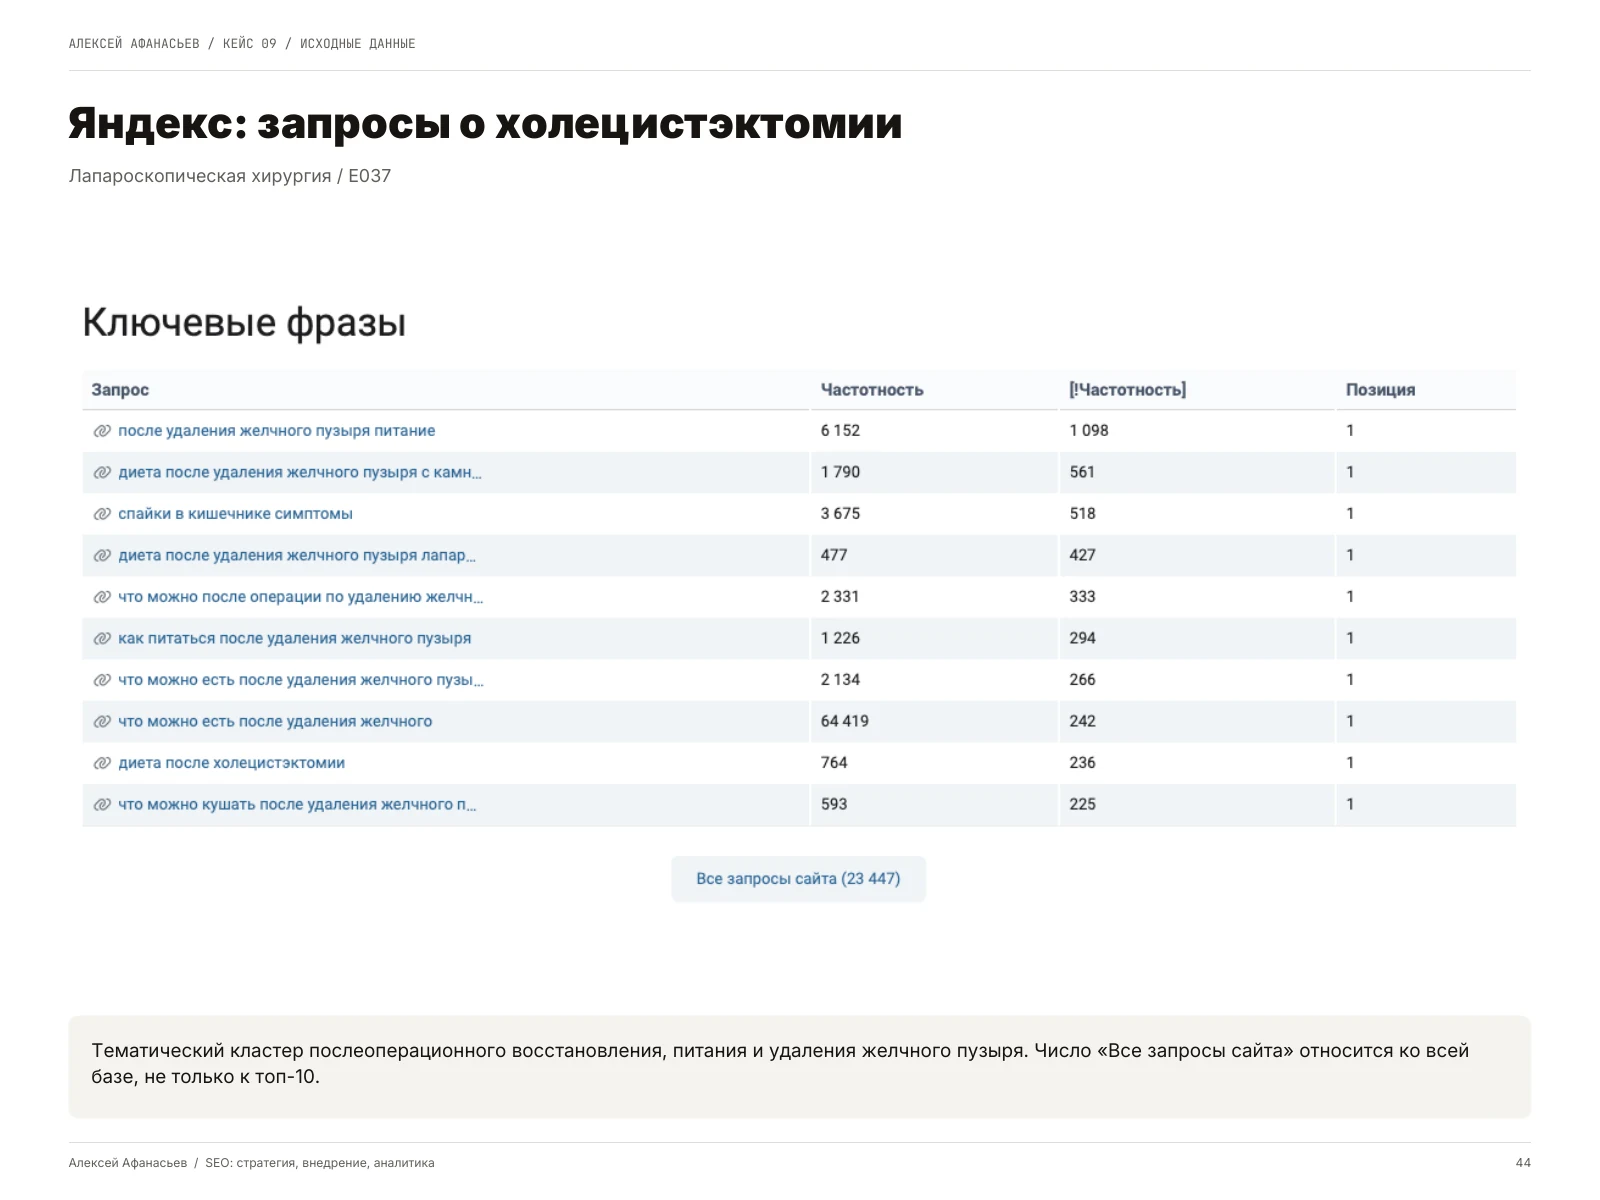Open query 'после удаления желчного пузыря питание'

pyautogui.click(x=277, y=431)
